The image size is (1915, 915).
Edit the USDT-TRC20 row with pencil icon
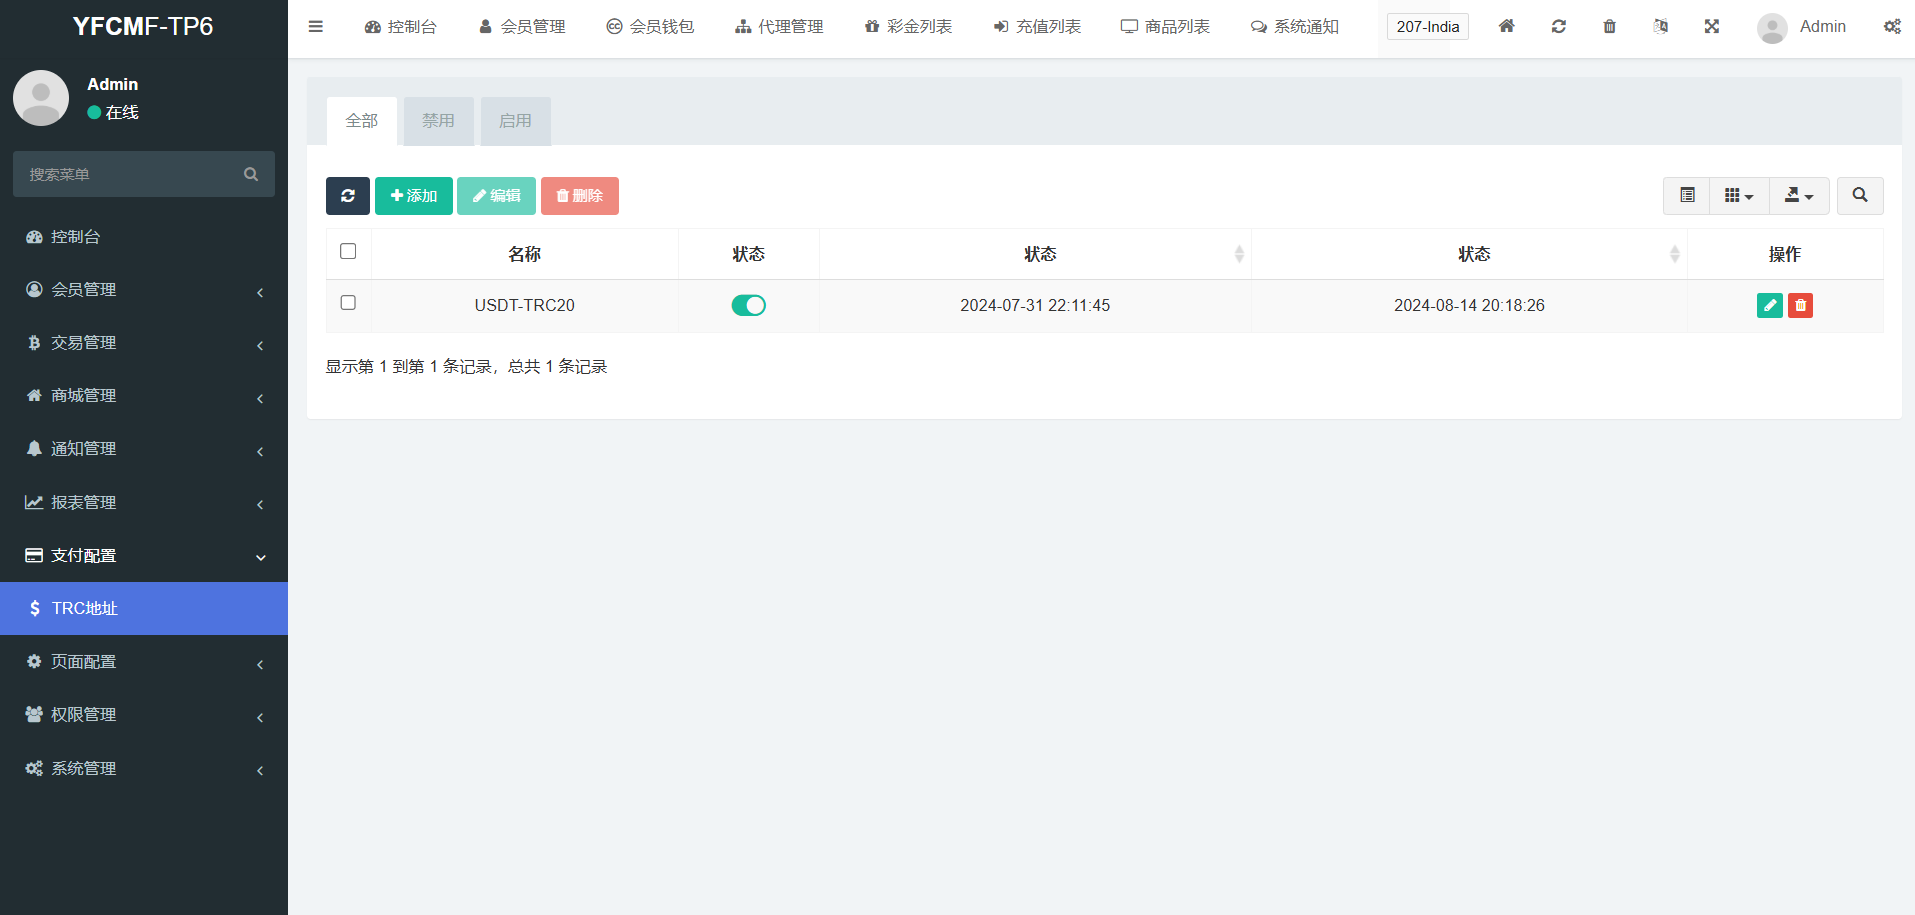click(x=1769, y=306)
